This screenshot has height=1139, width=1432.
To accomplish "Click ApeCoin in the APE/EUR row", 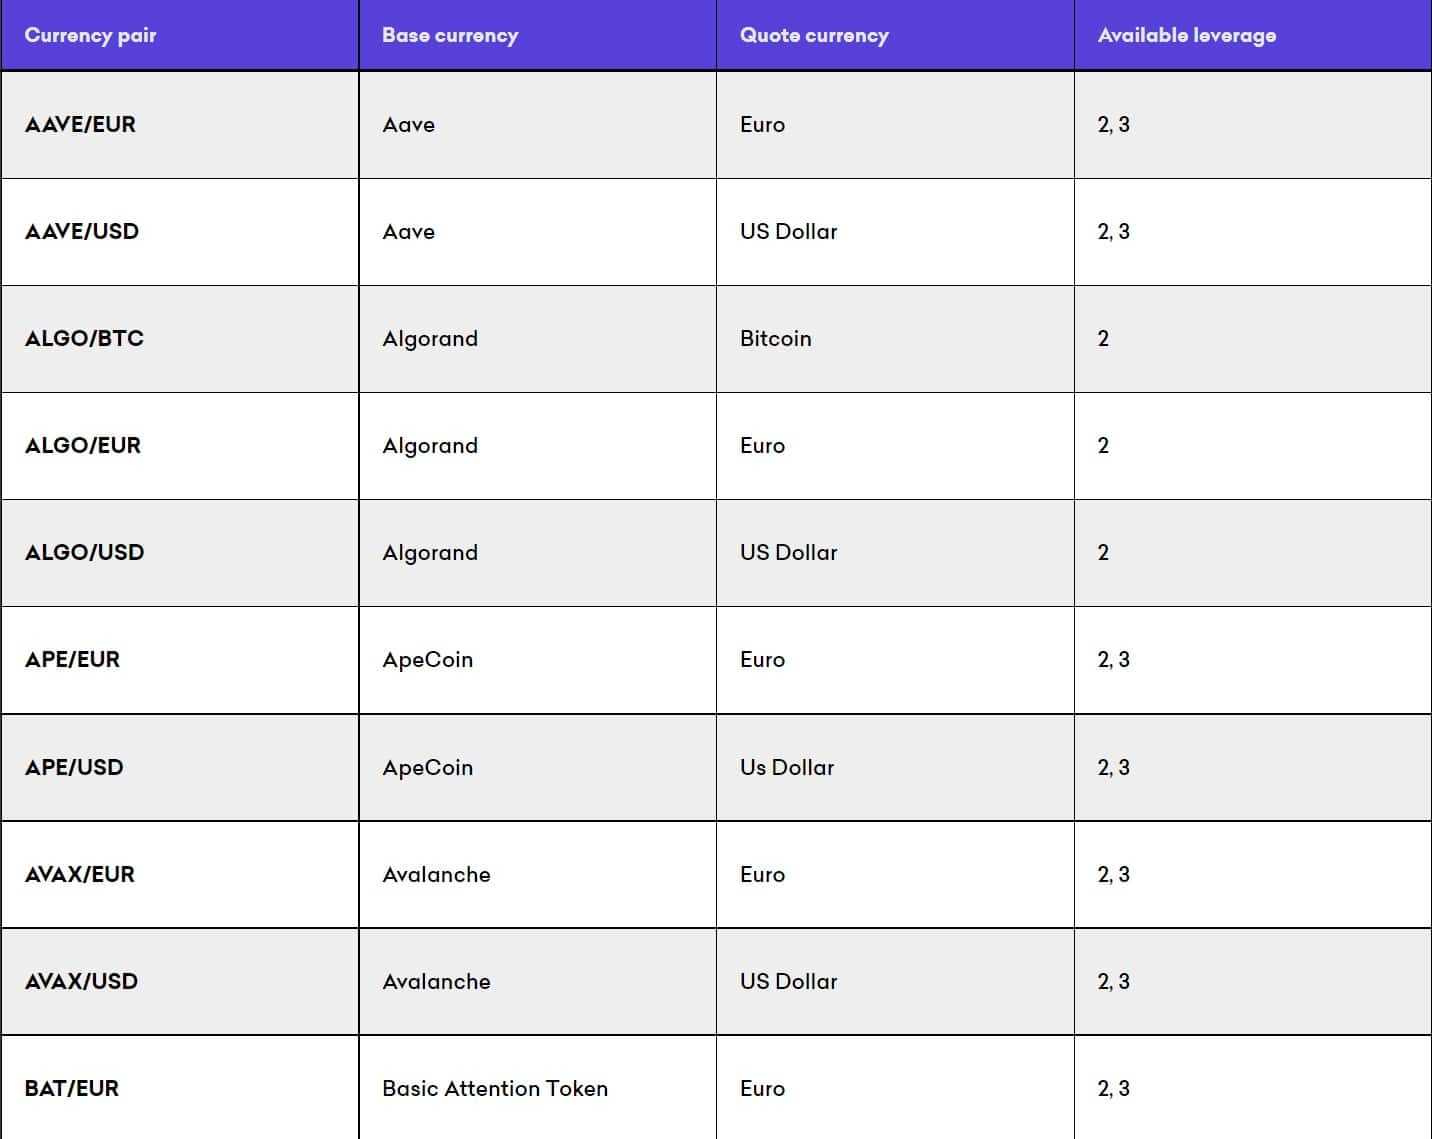I will coord(428,660).
